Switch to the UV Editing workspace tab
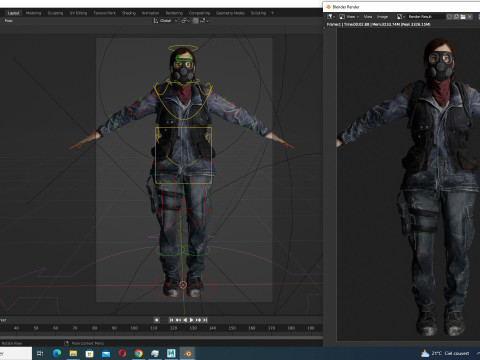The width and height of the screenshot is (480, 360). (x=78, y=13)
